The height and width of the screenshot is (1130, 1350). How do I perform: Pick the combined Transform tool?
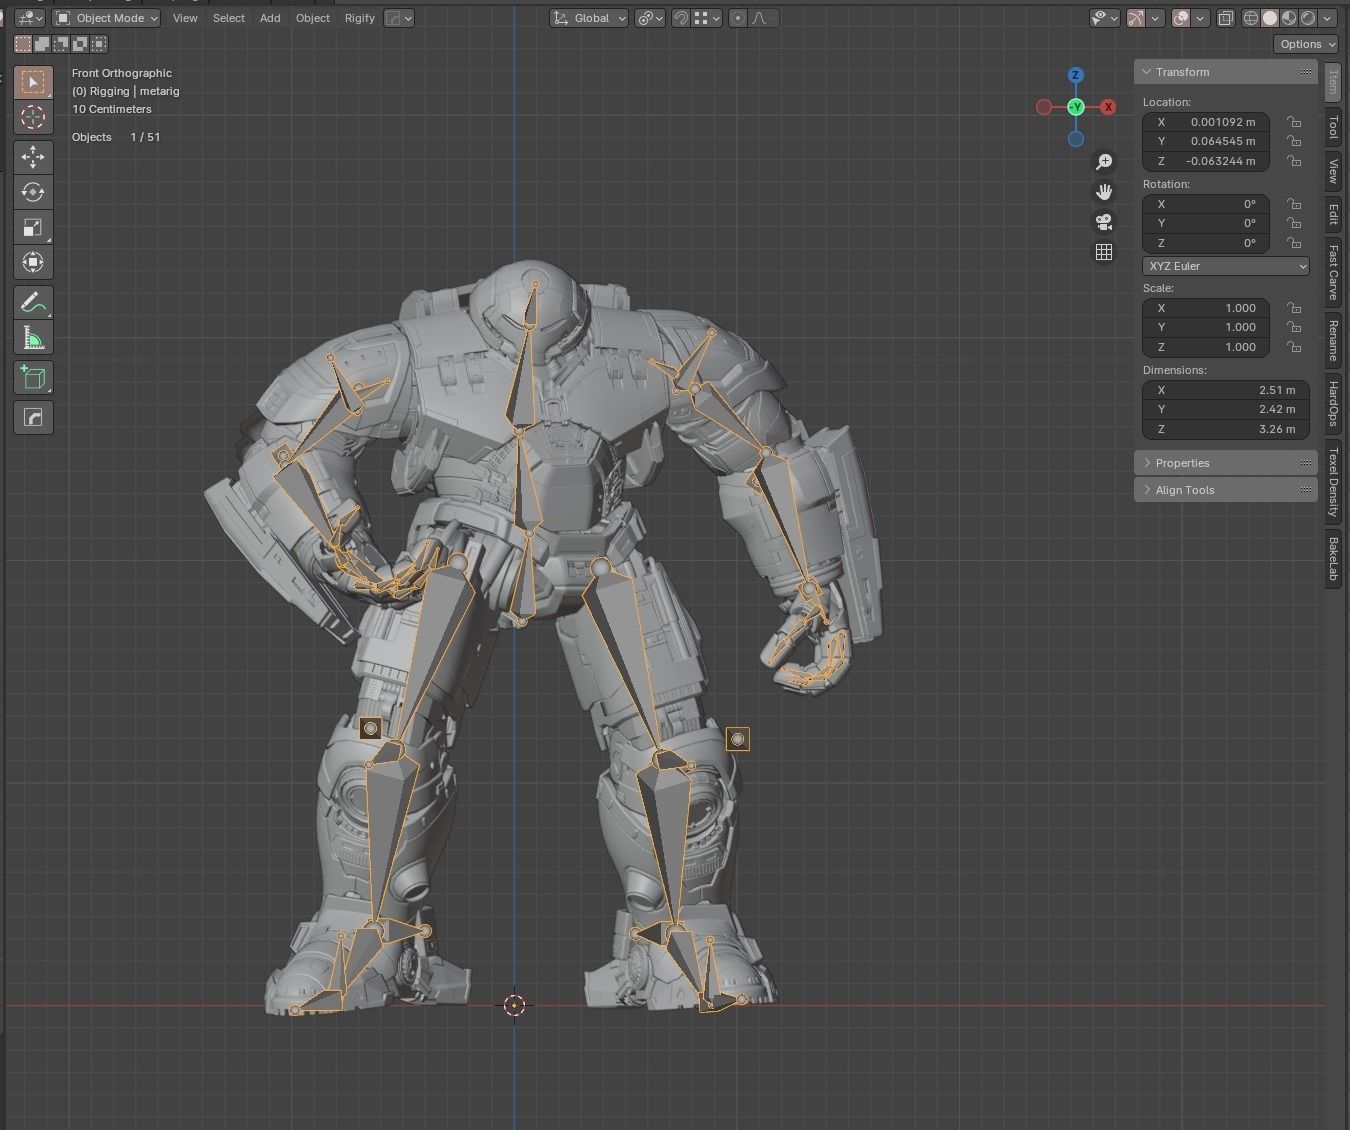(33, 262)
